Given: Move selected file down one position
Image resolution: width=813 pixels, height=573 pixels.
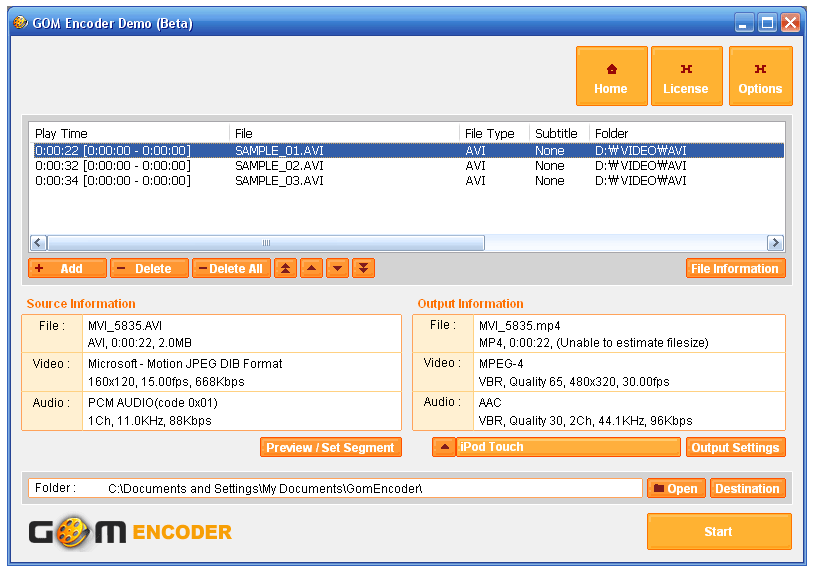Looking at the screenshot, I should point(338,269).
